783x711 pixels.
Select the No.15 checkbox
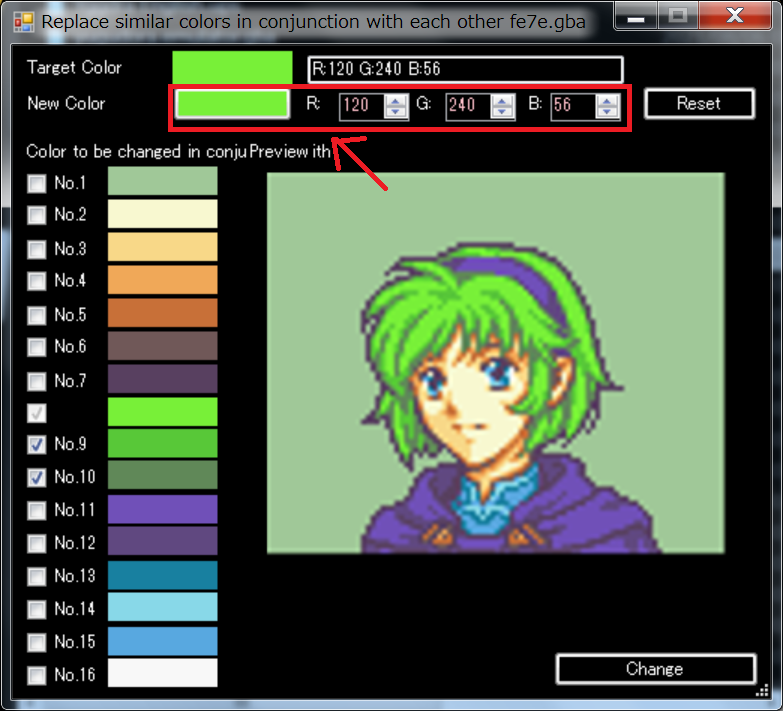click(x=36, y=642)
